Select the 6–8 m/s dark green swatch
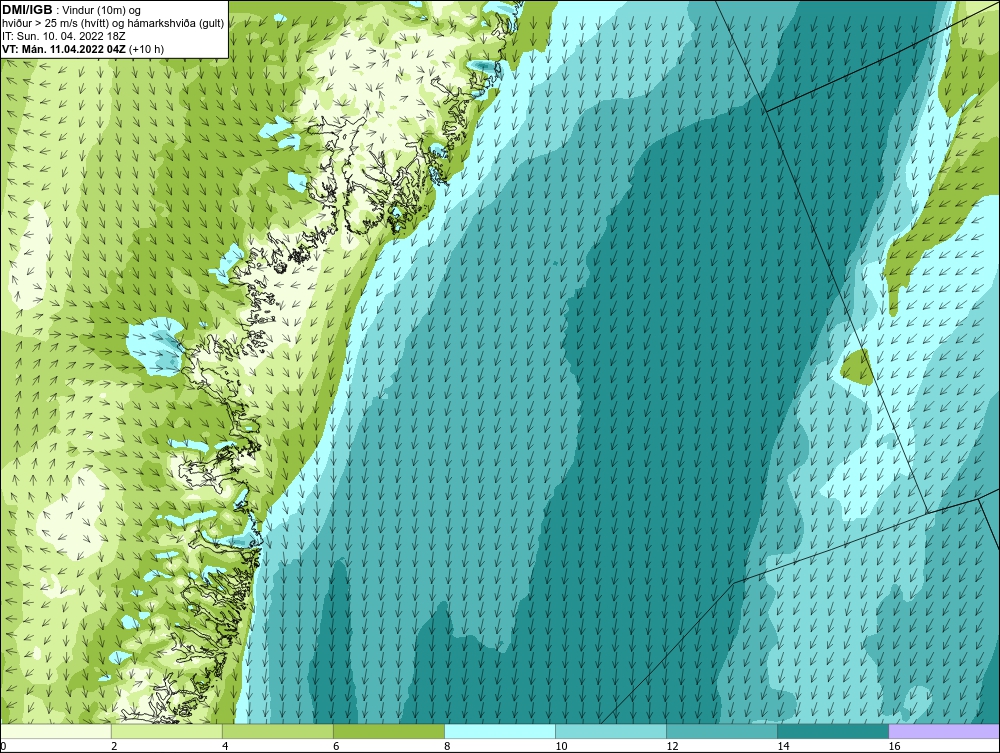1000x753 pixels. click(389, 731)
